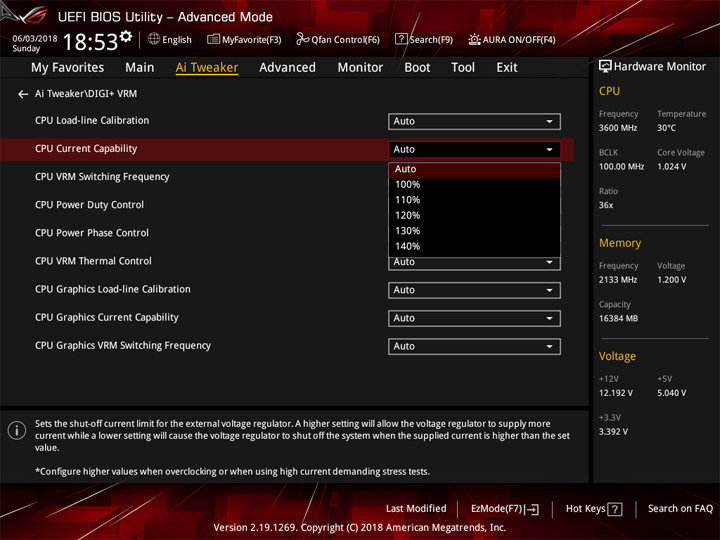The height and width of the screenshot is (540, 720).
Task: Click the 2133 MHz memory frequency
Action: tap(618, 280)
